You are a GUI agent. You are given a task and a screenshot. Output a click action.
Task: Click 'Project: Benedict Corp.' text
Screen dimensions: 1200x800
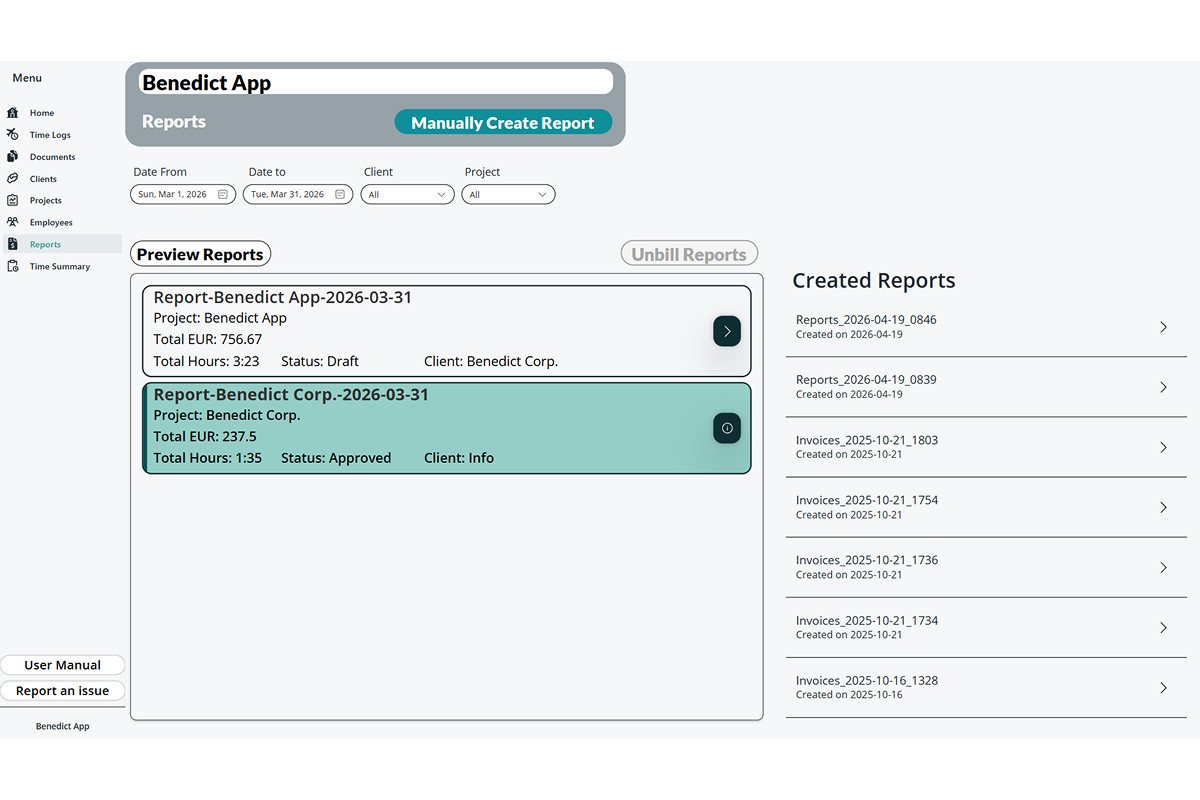click(227, 415)
